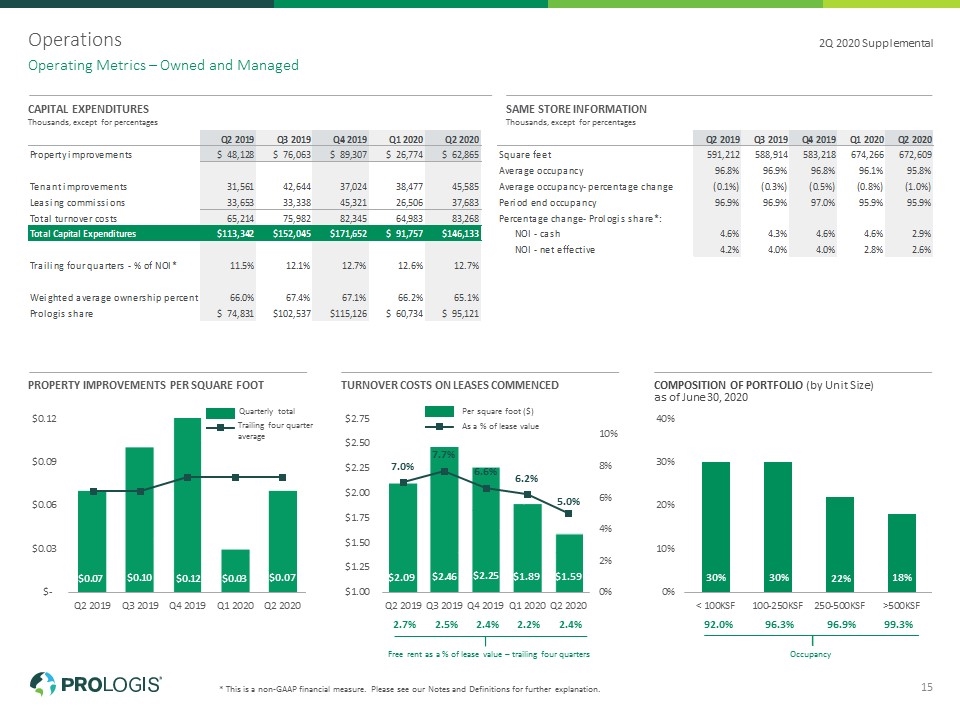Click the Prologis share row label
Image resolution: width=960 pixels, height=720 pixels.
[x=61, y=313]
